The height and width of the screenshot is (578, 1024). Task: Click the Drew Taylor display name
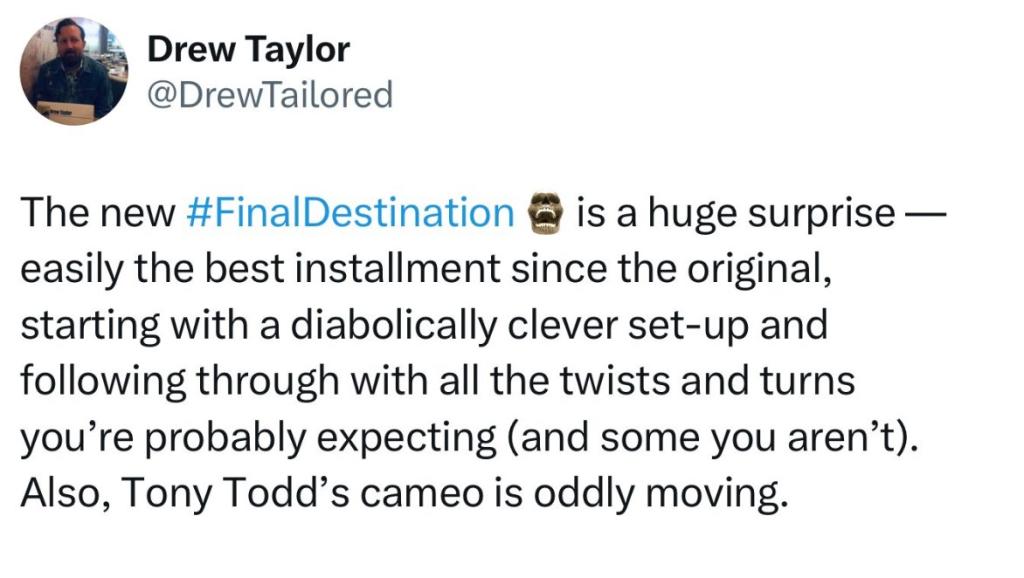pyautogui.click(x=248, y=50)
